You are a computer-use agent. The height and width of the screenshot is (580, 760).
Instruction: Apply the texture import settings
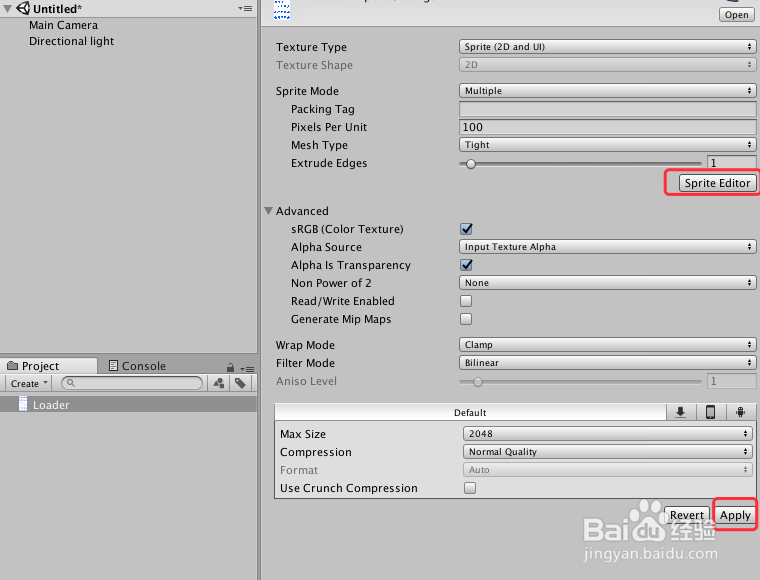735,515
